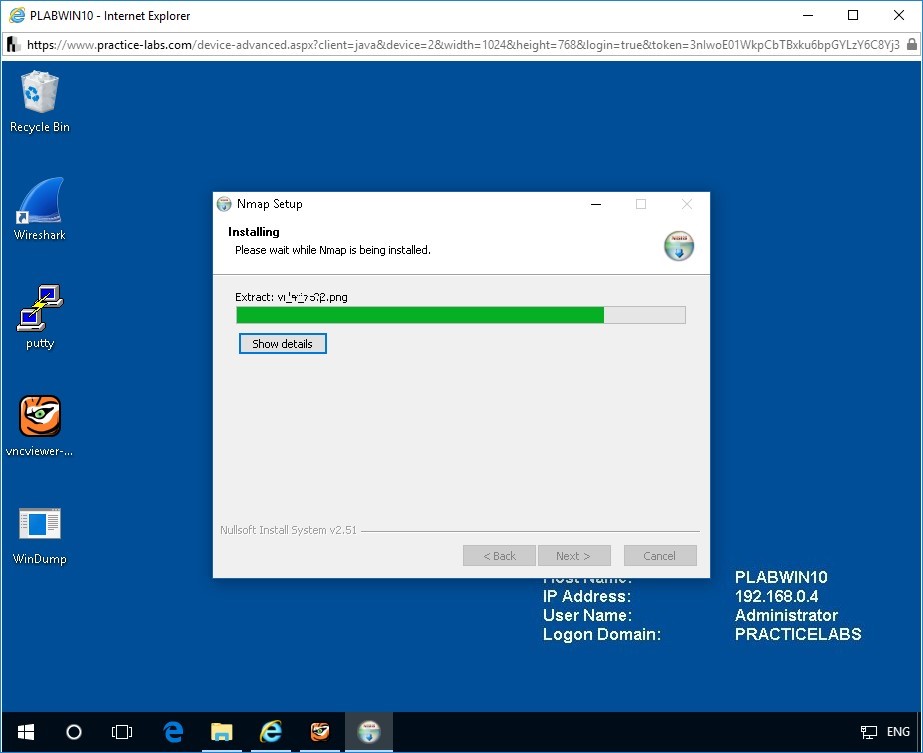The width and height of the screenshot is (923, 753).
Task: Click the browser address bar URL
Action: pyautogui.click(x=463, y=45)
